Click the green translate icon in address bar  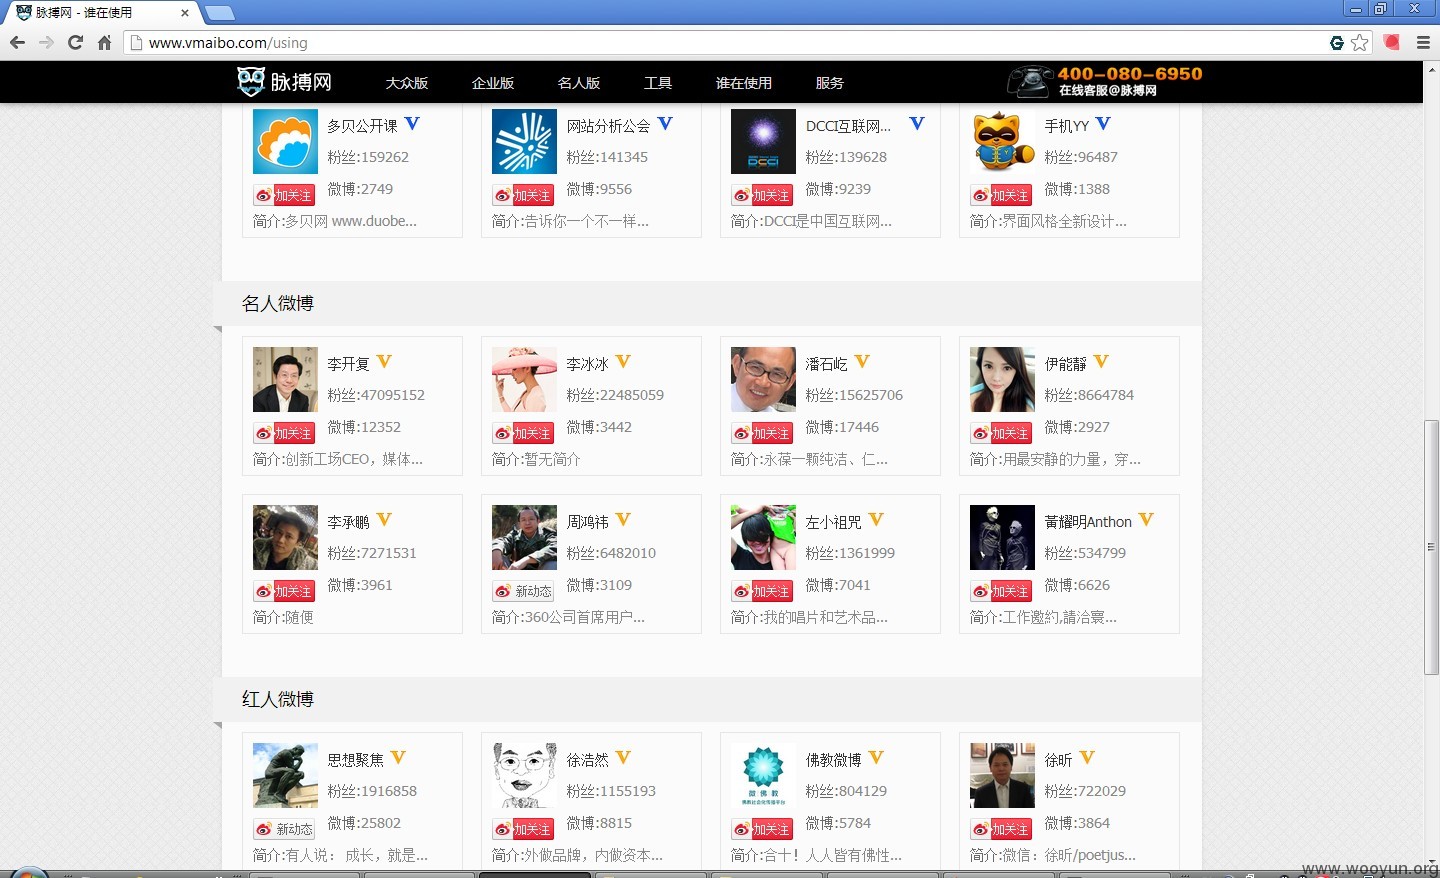1337,42
